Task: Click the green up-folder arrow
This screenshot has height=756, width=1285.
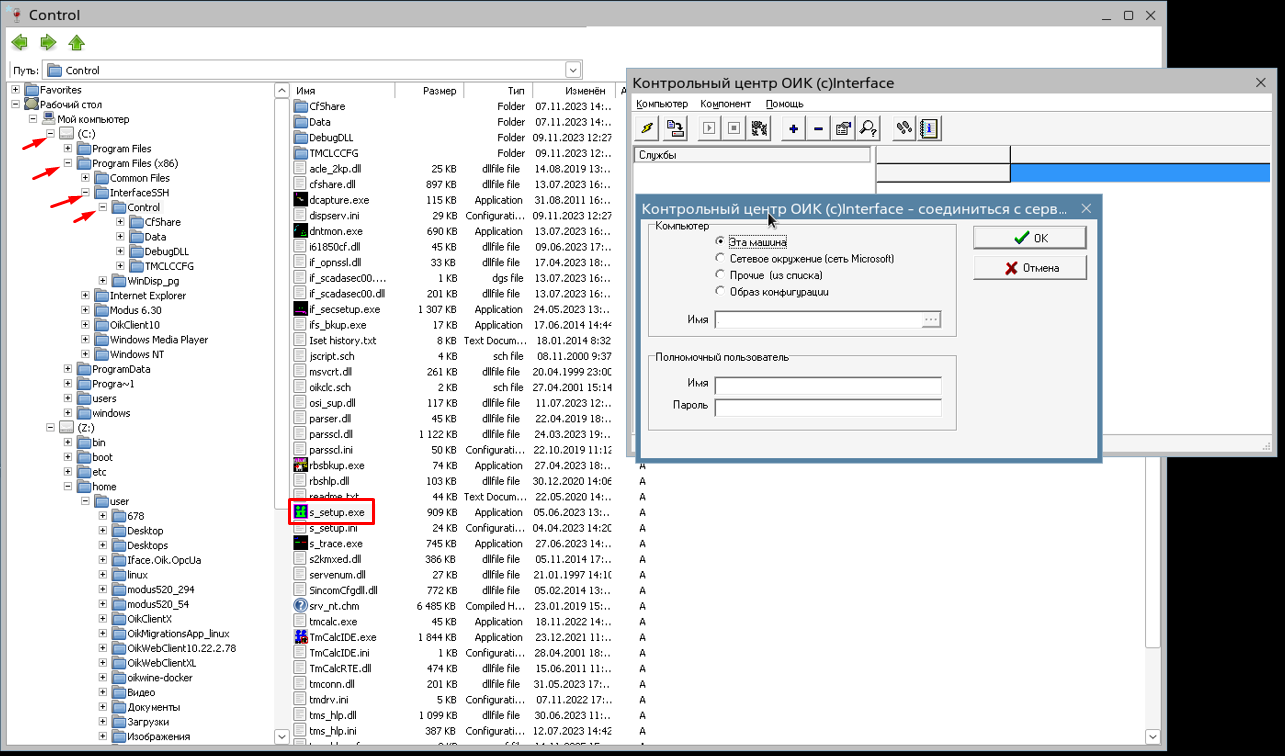Action: pyautogui.click(x=76, y=42)
